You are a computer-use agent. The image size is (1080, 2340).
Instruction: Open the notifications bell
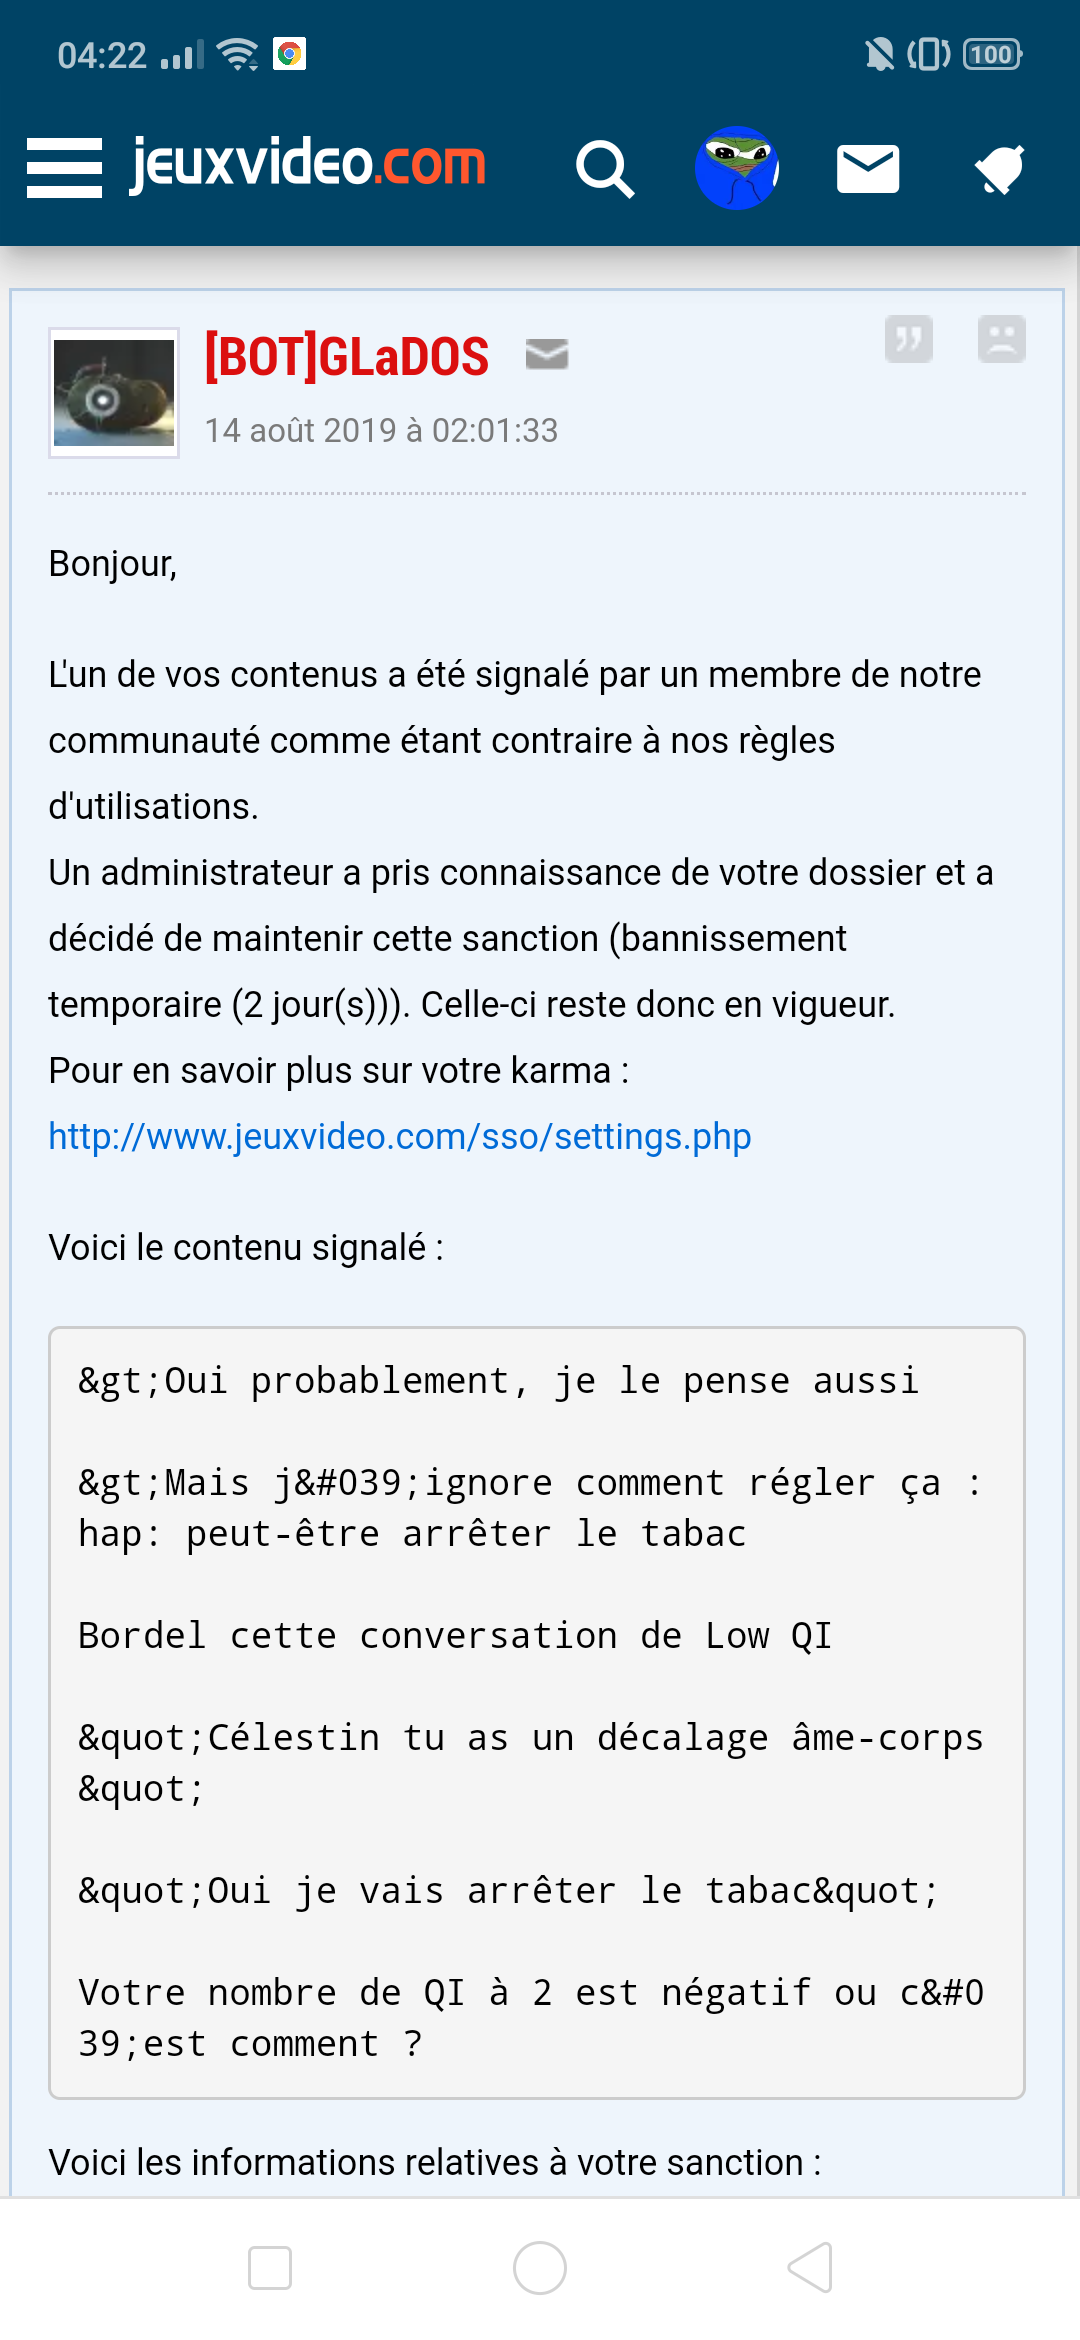(x=1000, y=168)
